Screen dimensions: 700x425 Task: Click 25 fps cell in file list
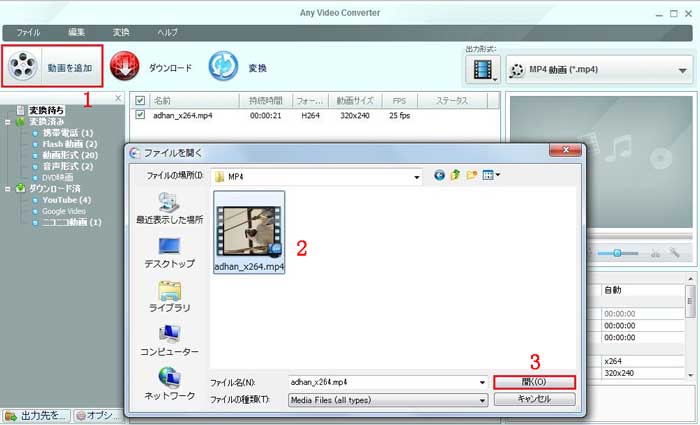tap(399, 116)
